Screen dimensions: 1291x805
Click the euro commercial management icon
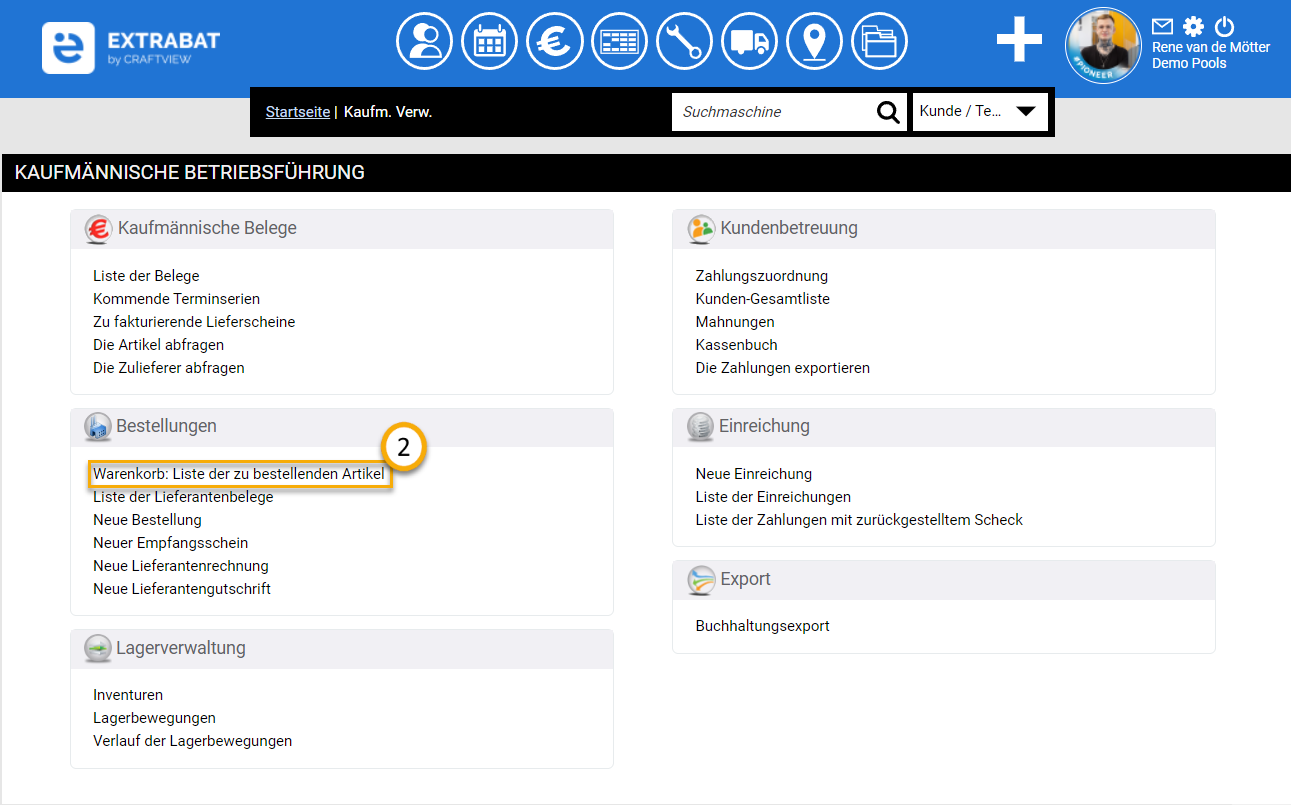pyautogui.click(x=555, y=41)
